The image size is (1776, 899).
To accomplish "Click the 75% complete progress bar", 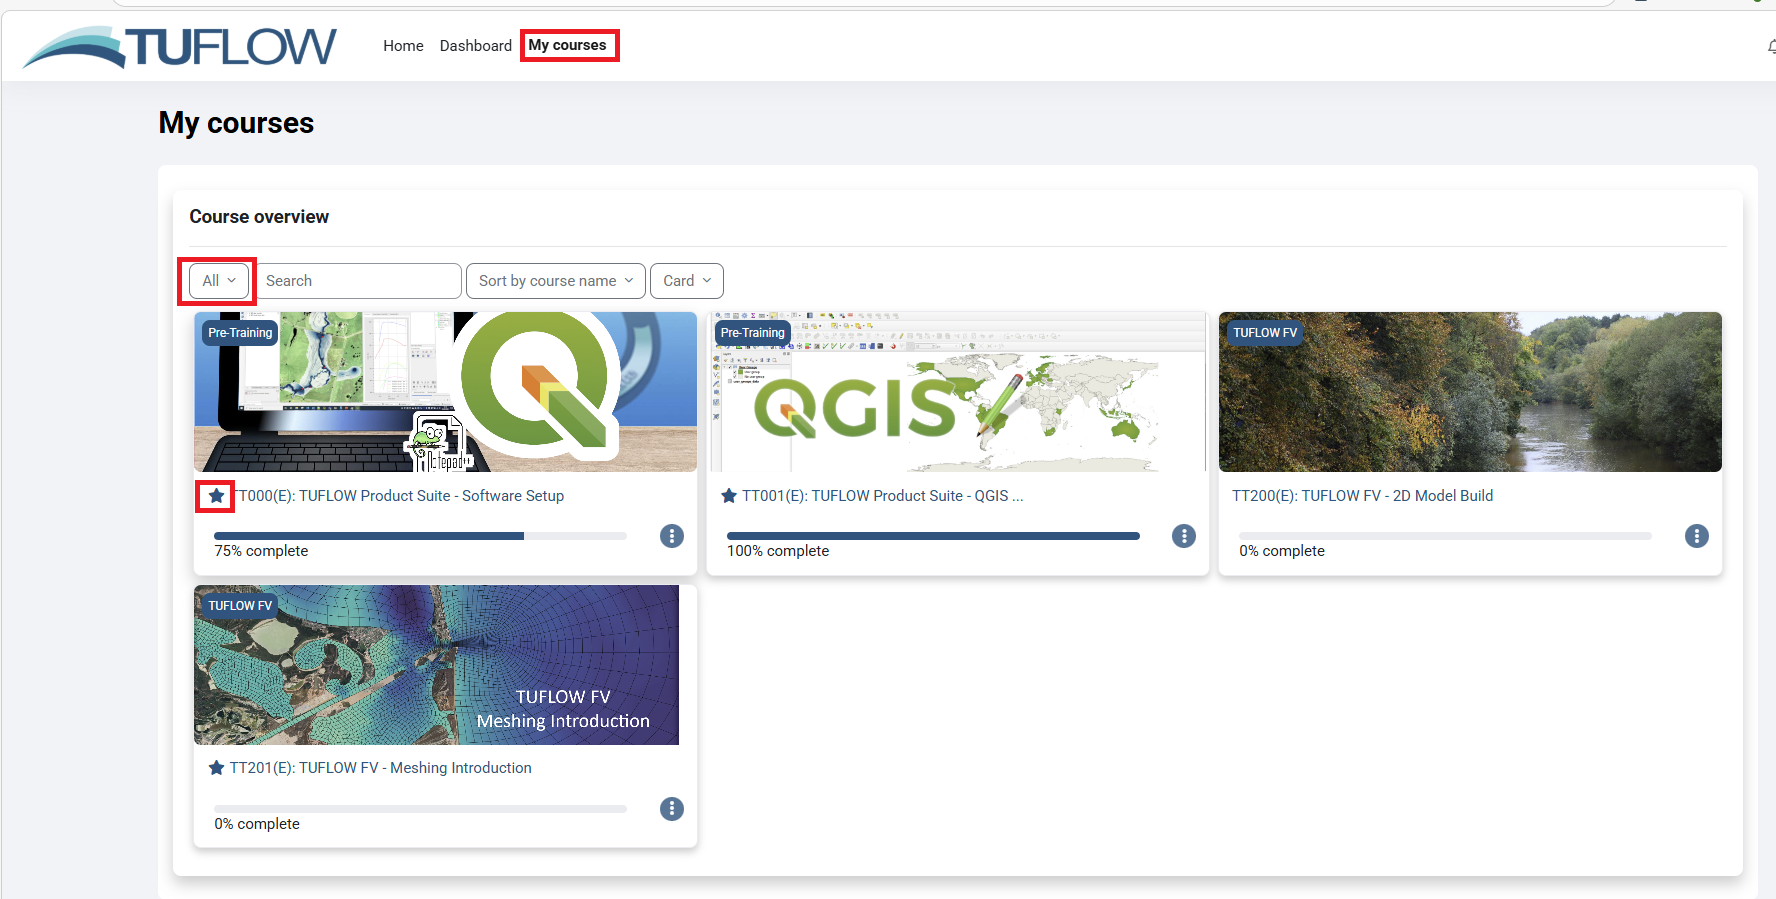I will point(420,536).
